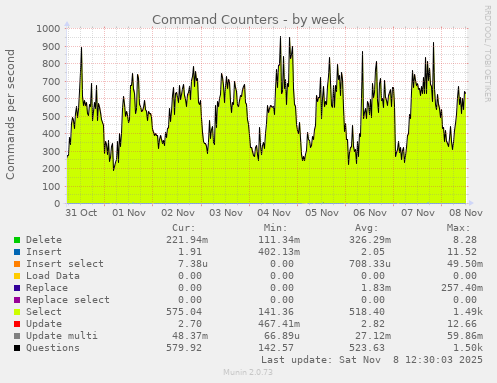The width and height of the screenshot is (497, 383).
Task: Click the 500 y-axis tick label
Action: [51, 116]
